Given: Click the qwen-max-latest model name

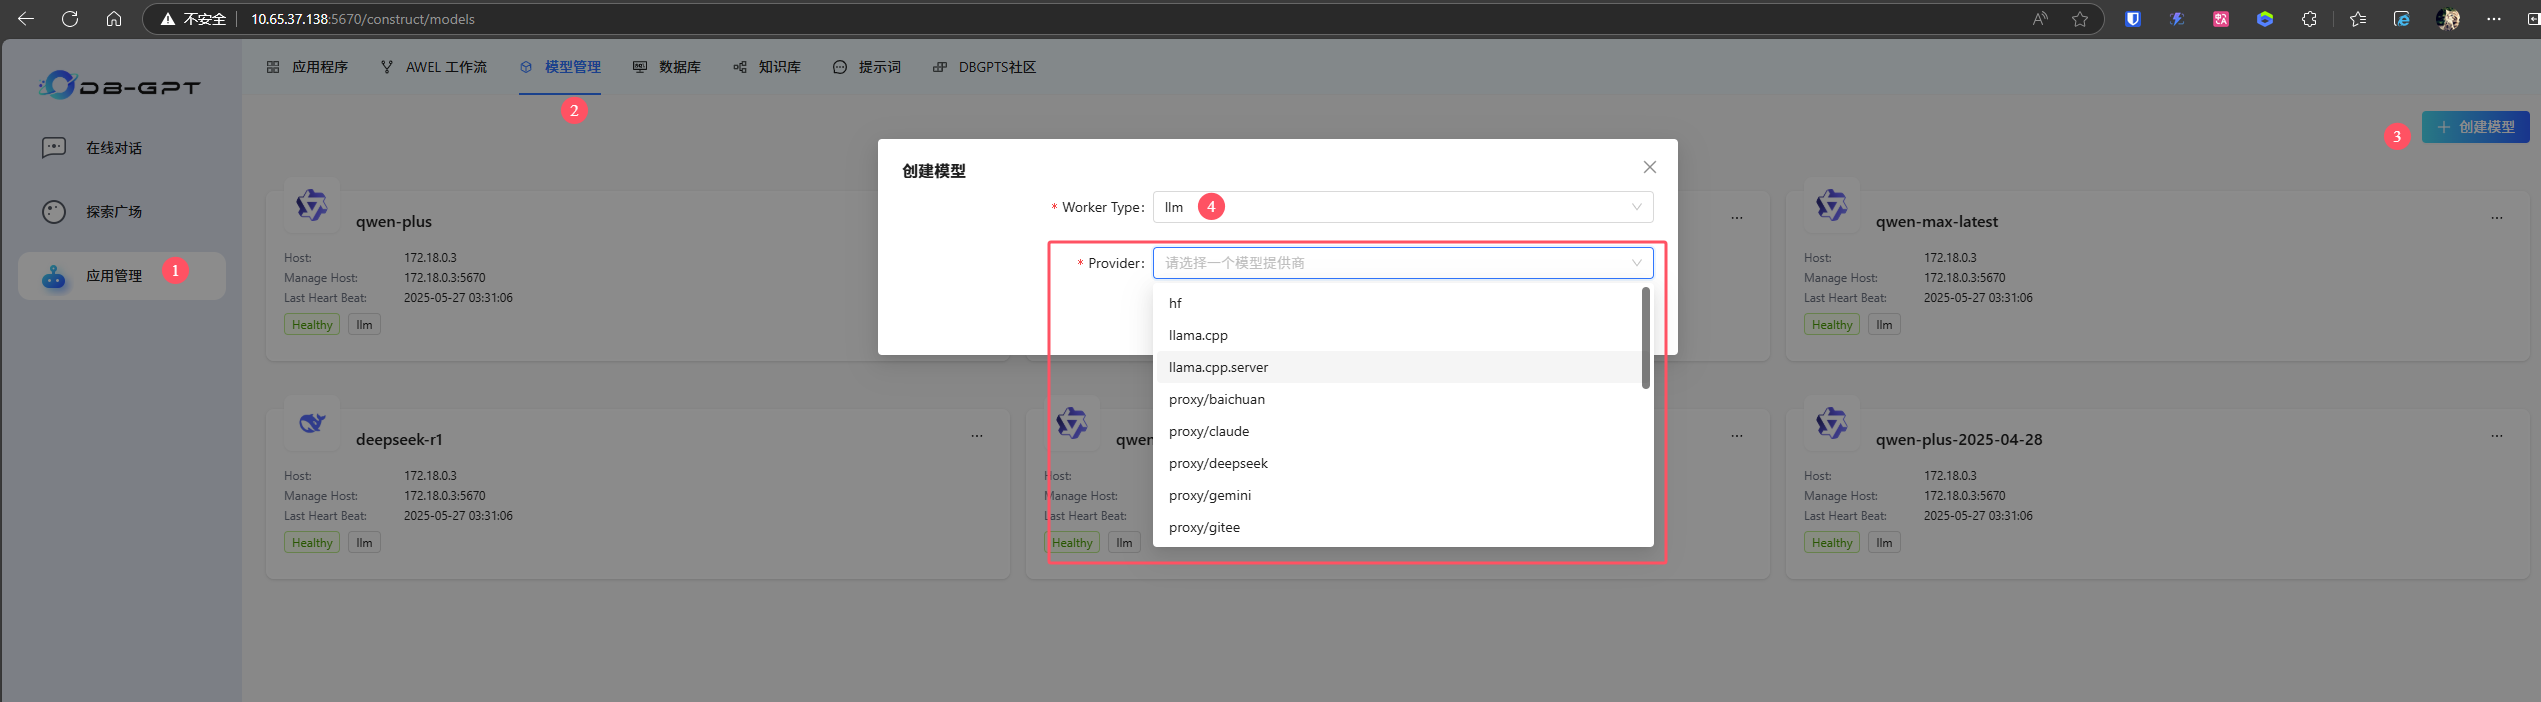Looking at the screenshot, I should [x=1937, y=222].
